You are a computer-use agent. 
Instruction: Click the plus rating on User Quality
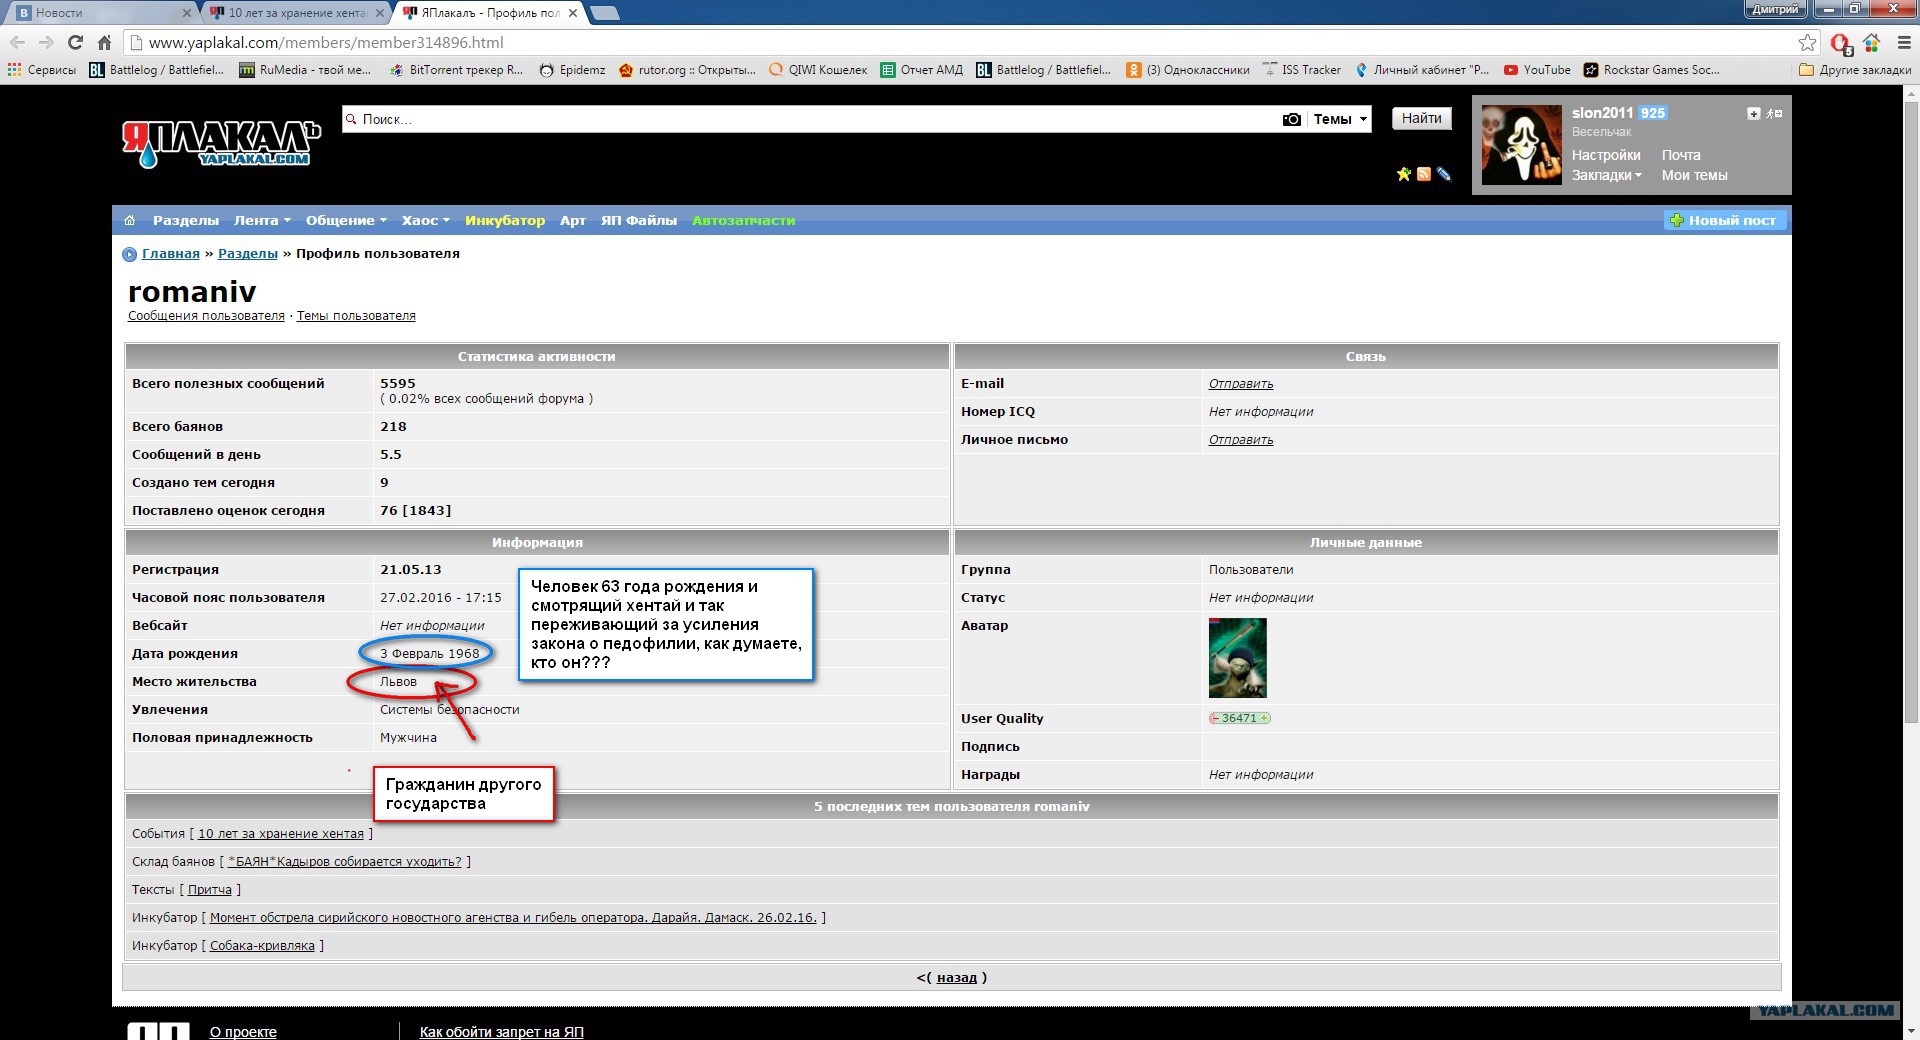click(x=1265, y=718)
